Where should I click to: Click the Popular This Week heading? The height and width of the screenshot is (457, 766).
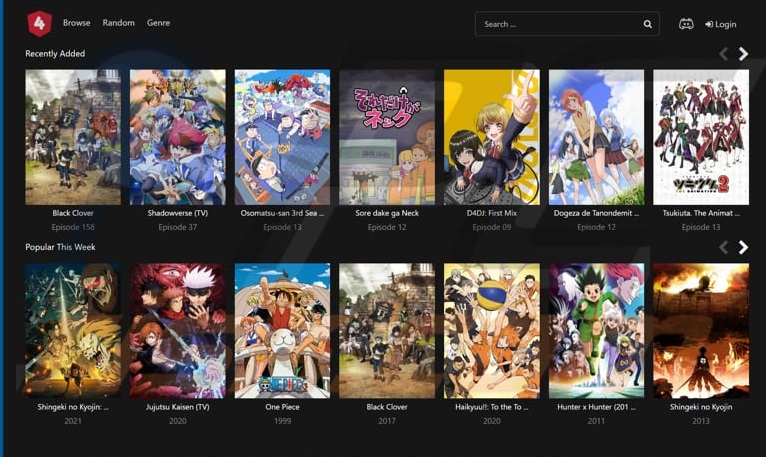[x=61, y=247]
